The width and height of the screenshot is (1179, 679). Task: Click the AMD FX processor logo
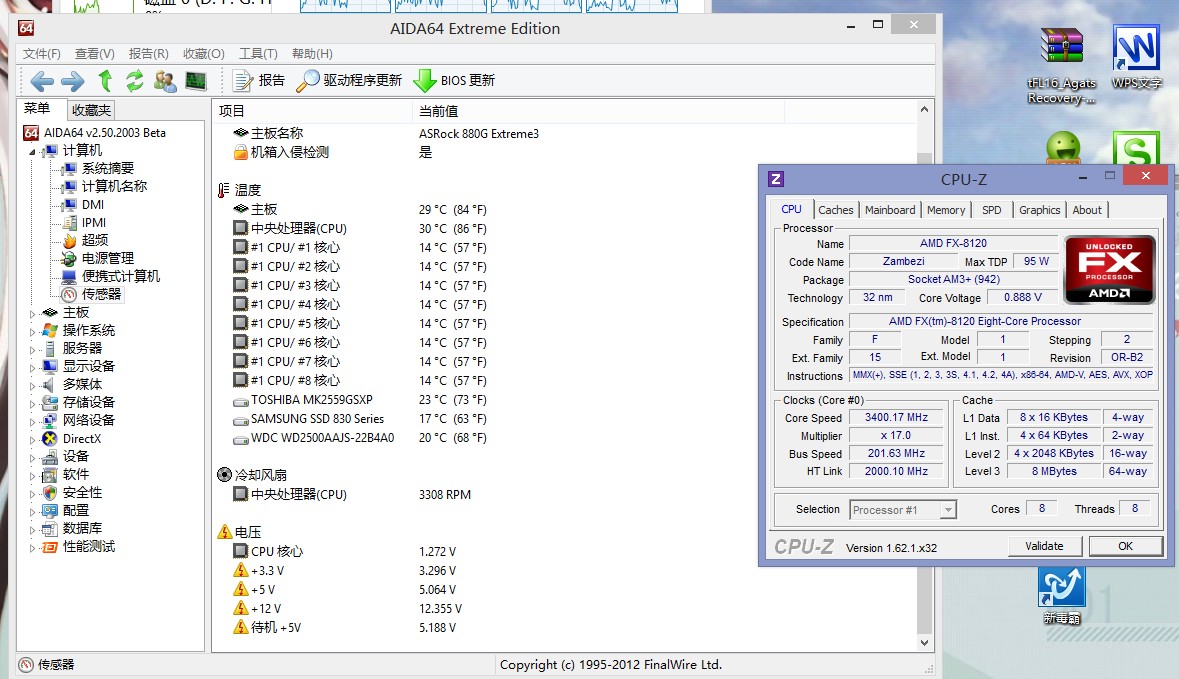(1109, 269)
